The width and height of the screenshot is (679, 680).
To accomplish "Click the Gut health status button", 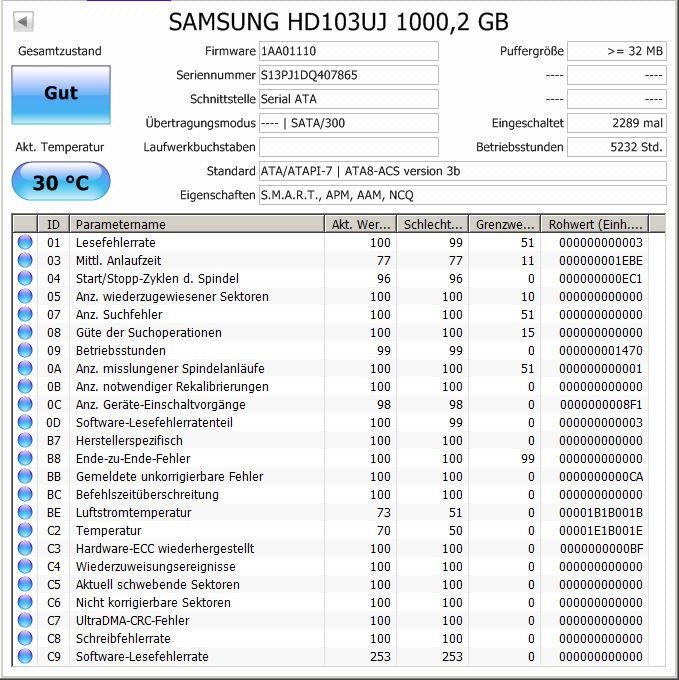I will point(61,95).
